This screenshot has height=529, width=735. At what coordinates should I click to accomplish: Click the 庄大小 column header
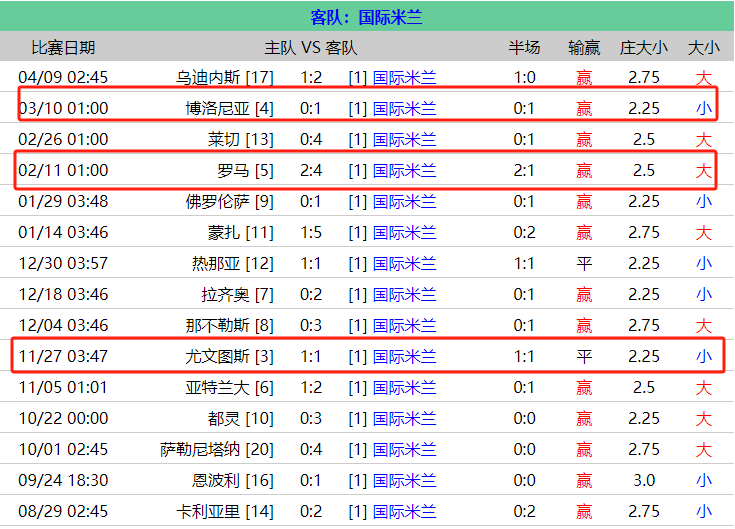tap(643, 47)
